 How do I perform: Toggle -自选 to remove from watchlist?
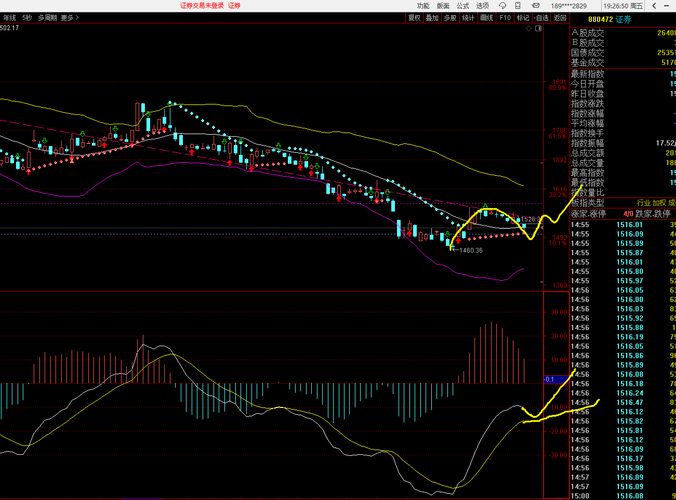pos(541,17)
